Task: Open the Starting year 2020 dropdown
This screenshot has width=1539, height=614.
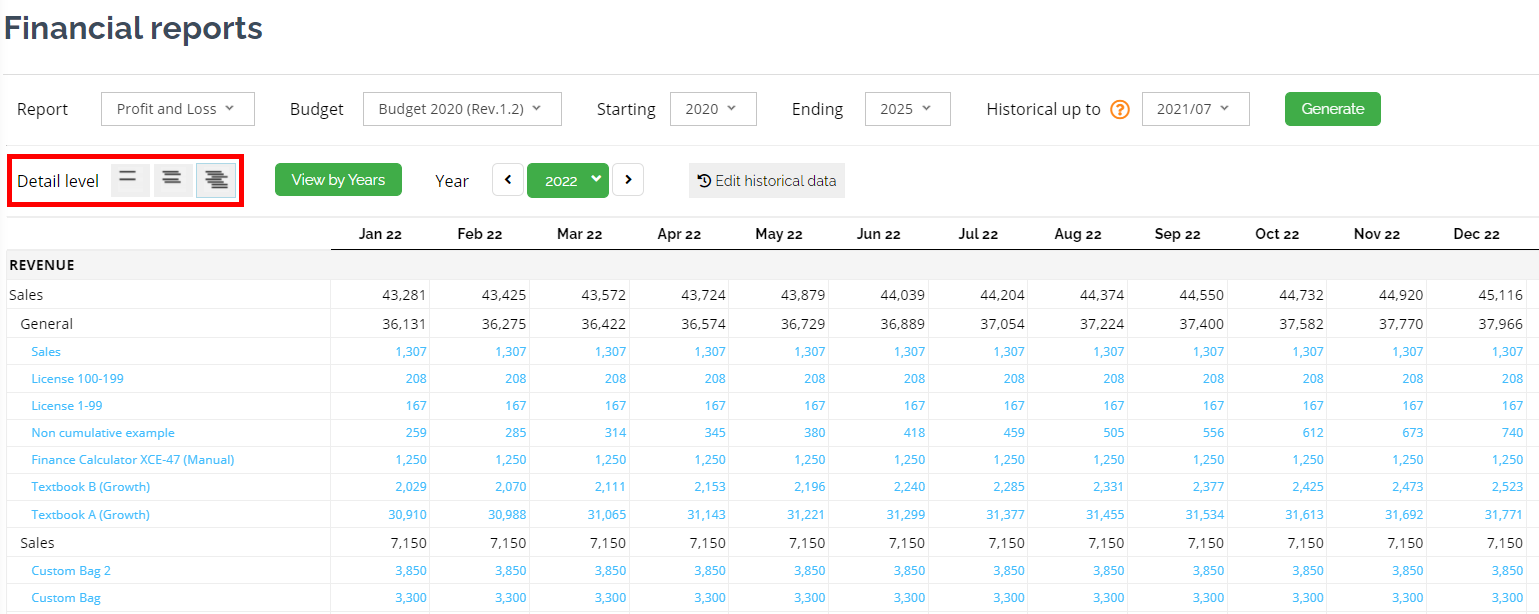Action: tap(713, 109)
